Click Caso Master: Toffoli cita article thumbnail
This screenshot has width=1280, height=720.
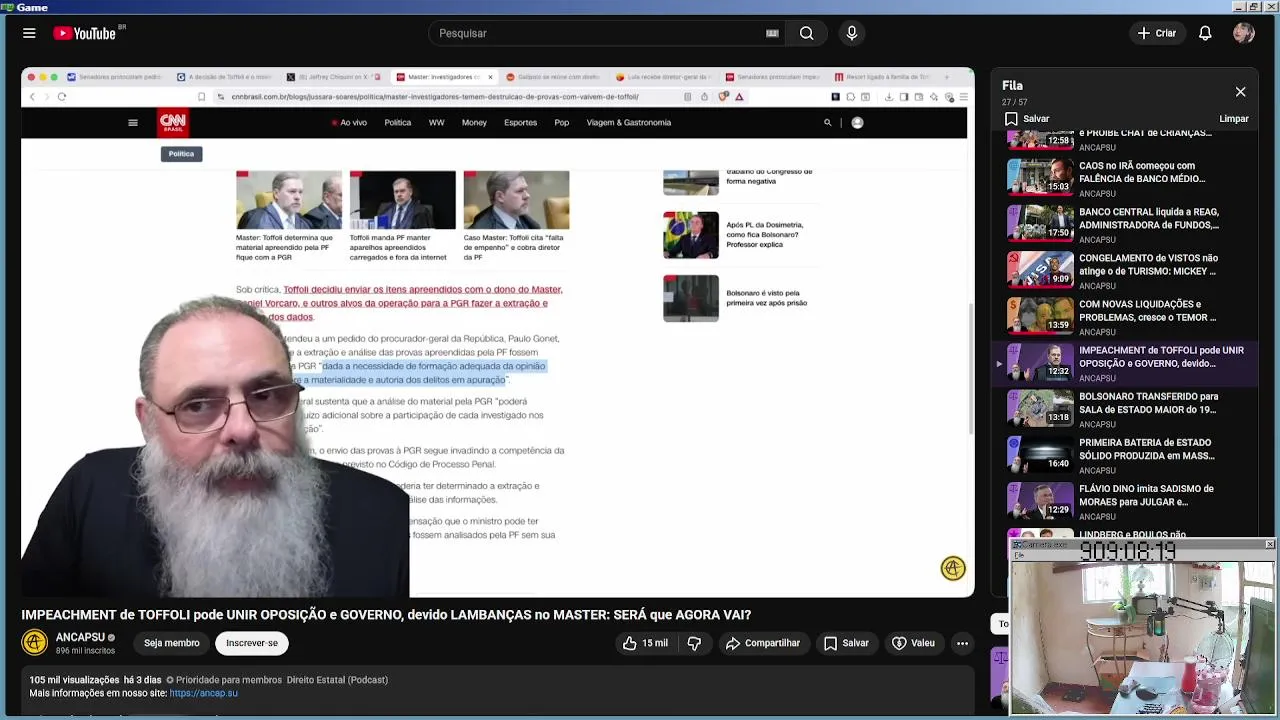tap(516, 200)
